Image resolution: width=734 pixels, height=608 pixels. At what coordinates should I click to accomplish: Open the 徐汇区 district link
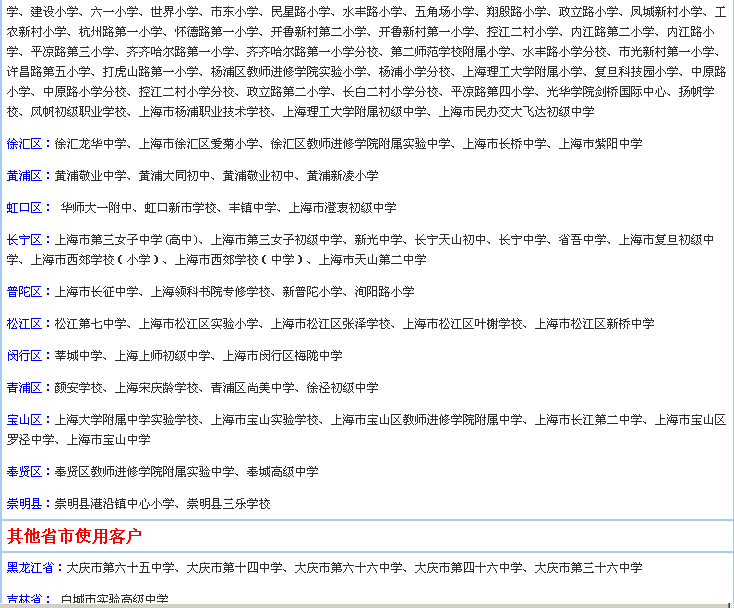[x=24, y=143]
